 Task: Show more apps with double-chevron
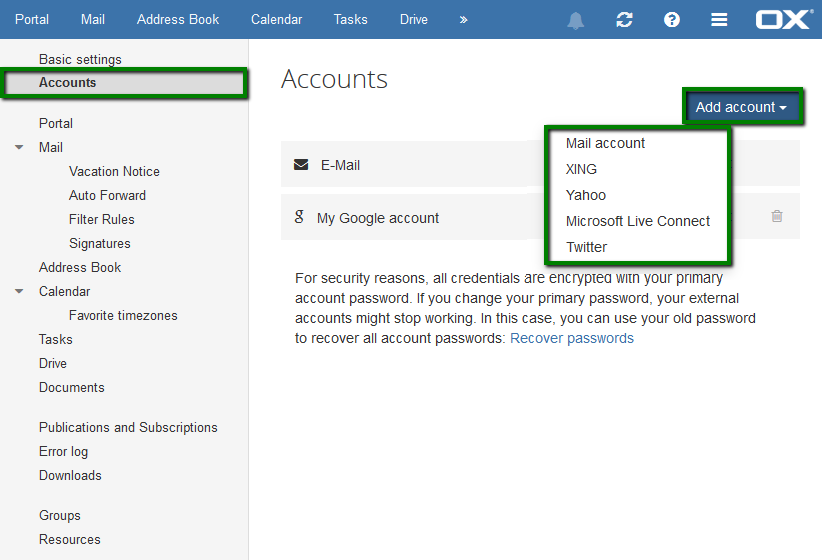pos(463,20)
